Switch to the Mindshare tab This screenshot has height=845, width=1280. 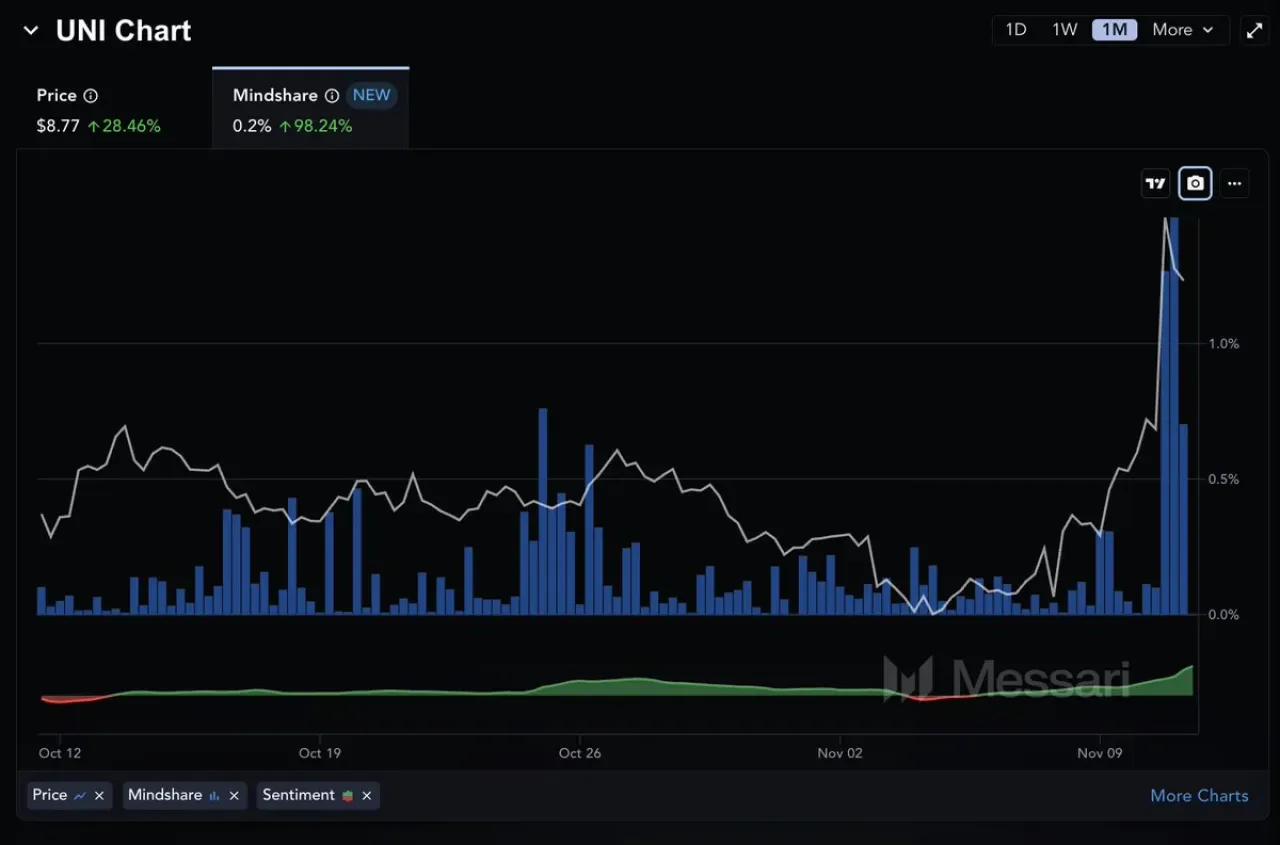pos(311,109)
